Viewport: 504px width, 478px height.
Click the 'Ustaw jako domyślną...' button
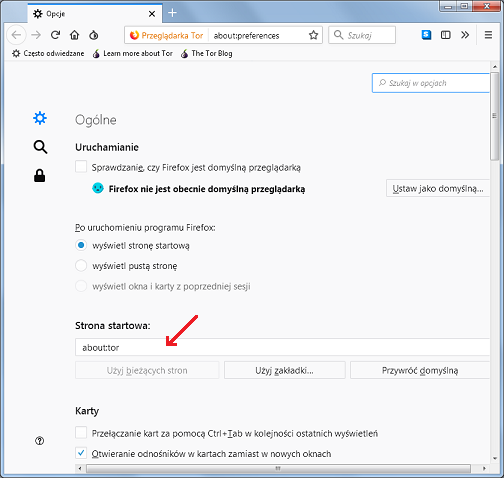[x=438, y=188]
